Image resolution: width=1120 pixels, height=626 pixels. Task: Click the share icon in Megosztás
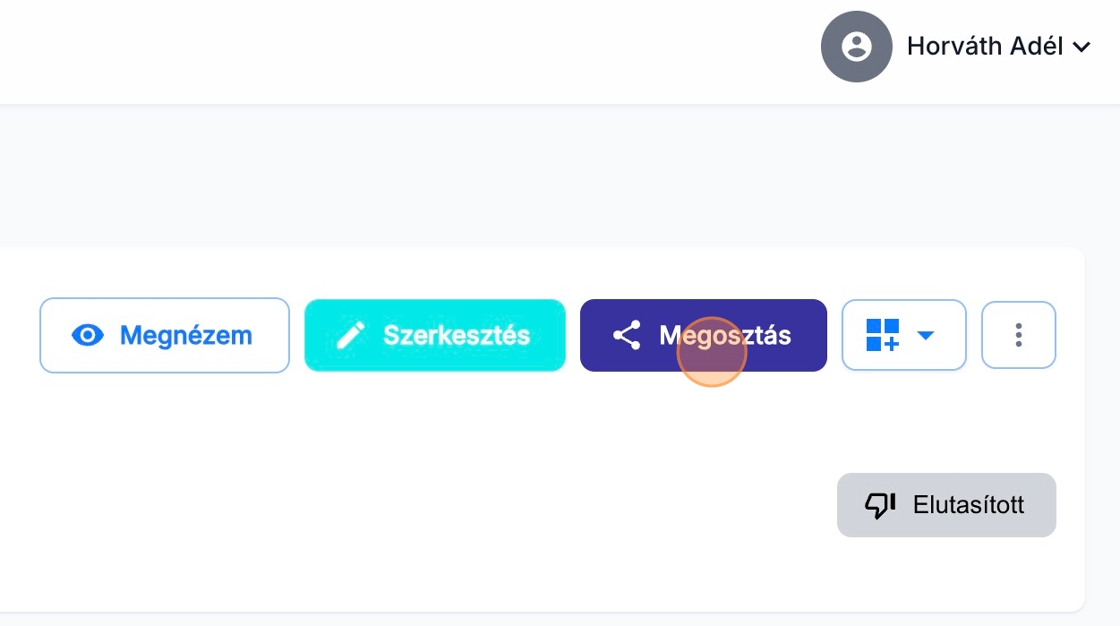[x=627, y=335]
